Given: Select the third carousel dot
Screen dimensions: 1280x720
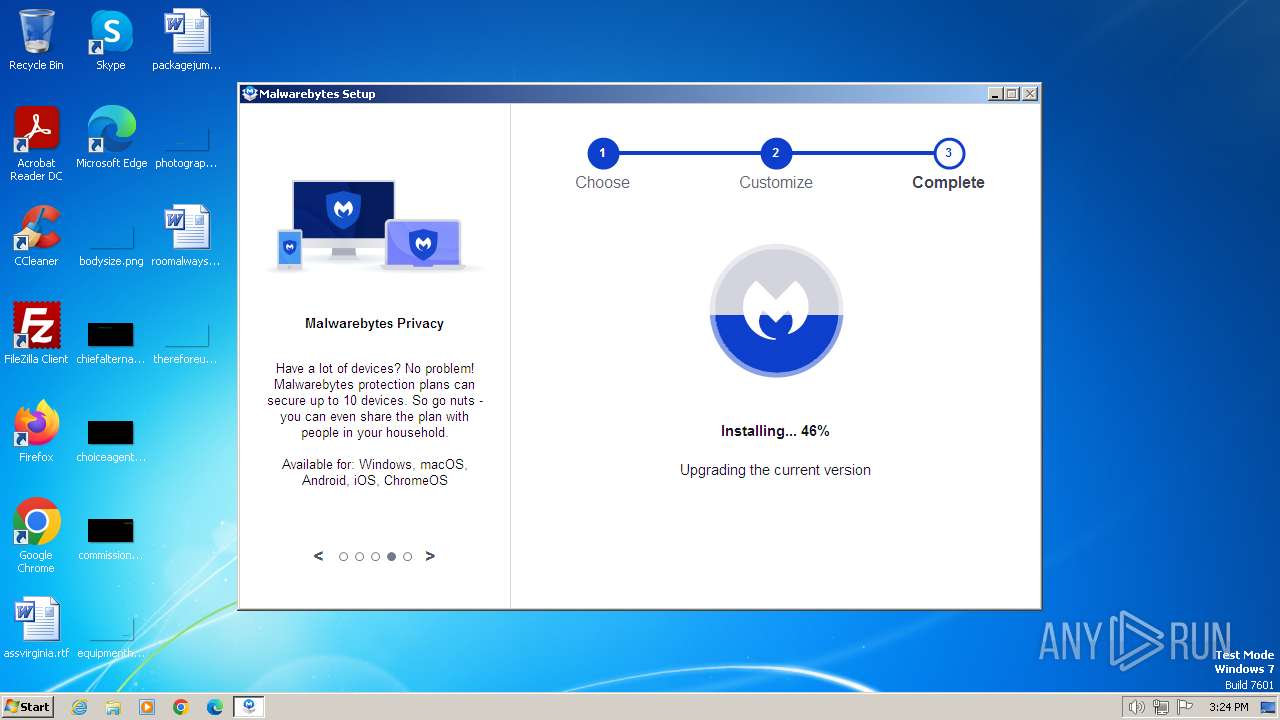Looking at the screenshot, I should point(375,557).
